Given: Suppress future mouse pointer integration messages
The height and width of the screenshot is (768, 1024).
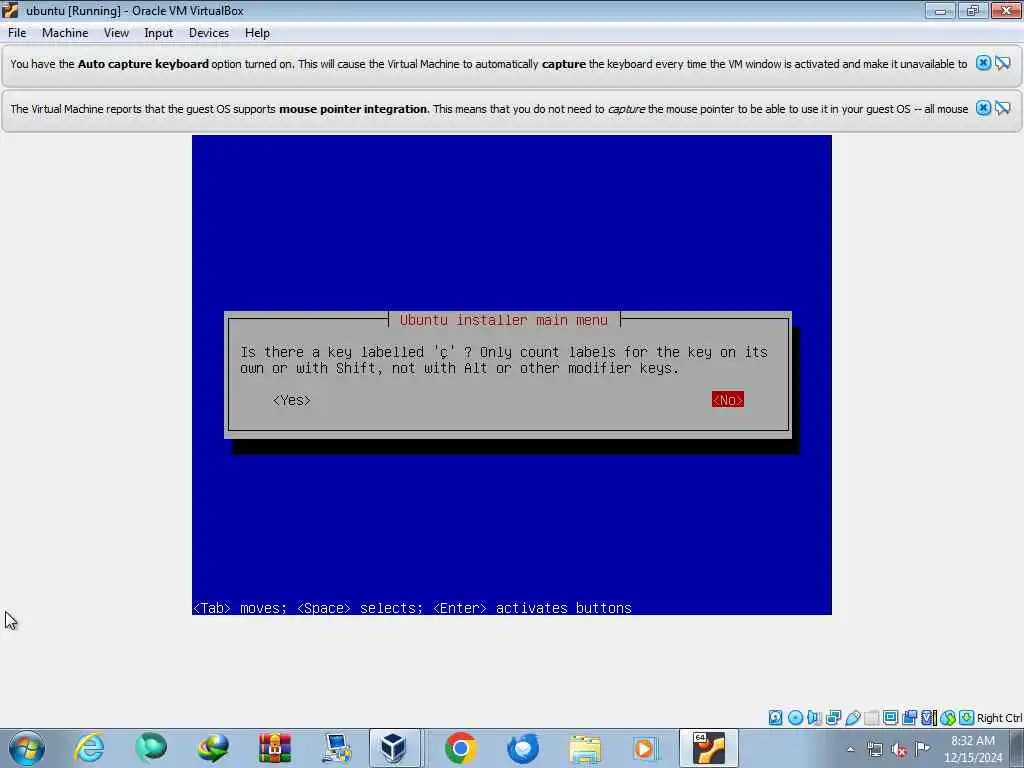Looking at the screenshot, I should (x=1003, y=108).
